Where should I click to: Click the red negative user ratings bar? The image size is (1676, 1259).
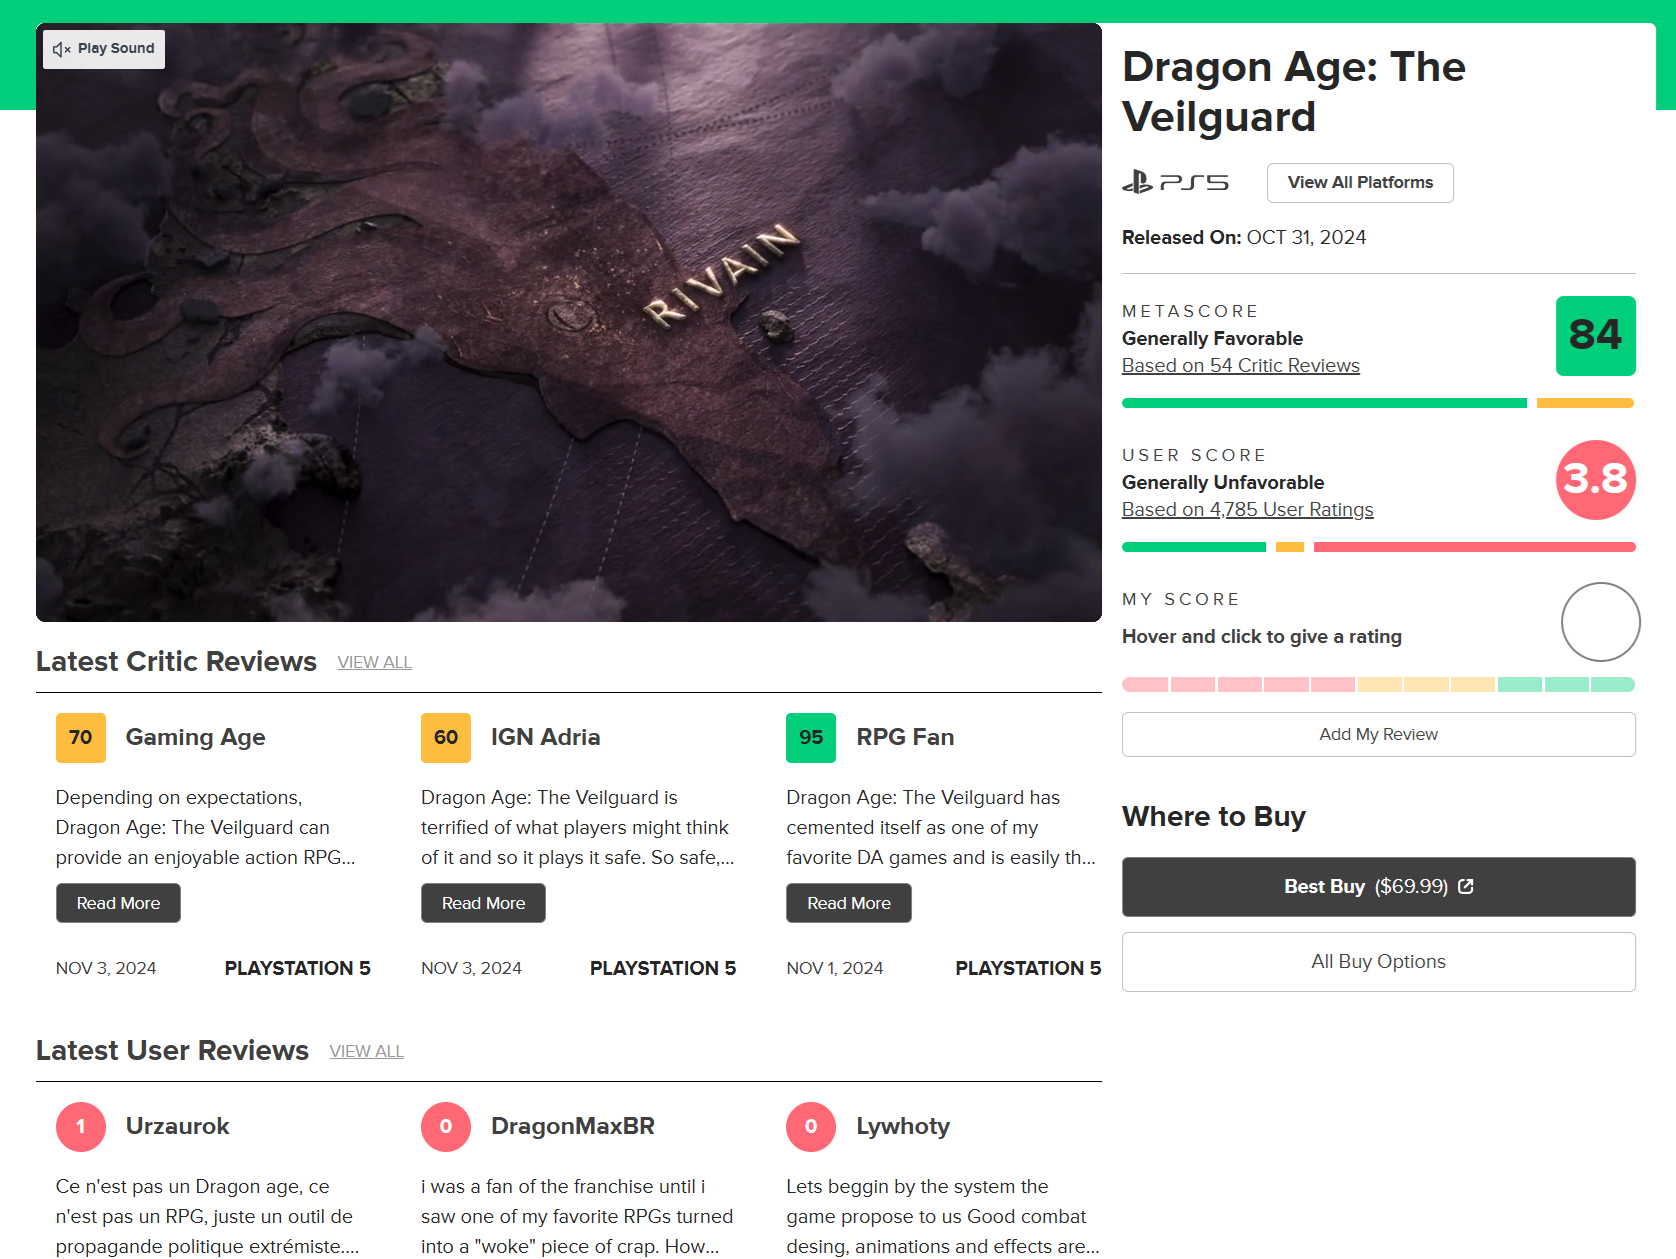(1475, 547)
